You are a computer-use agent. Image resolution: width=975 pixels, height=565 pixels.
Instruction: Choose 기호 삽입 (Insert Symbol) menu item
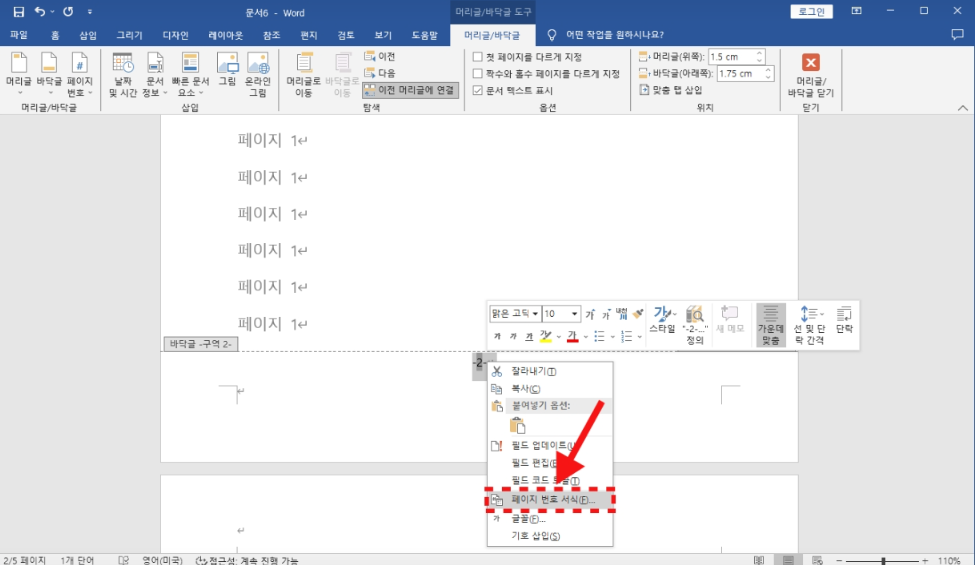click(x=550, y=536)
